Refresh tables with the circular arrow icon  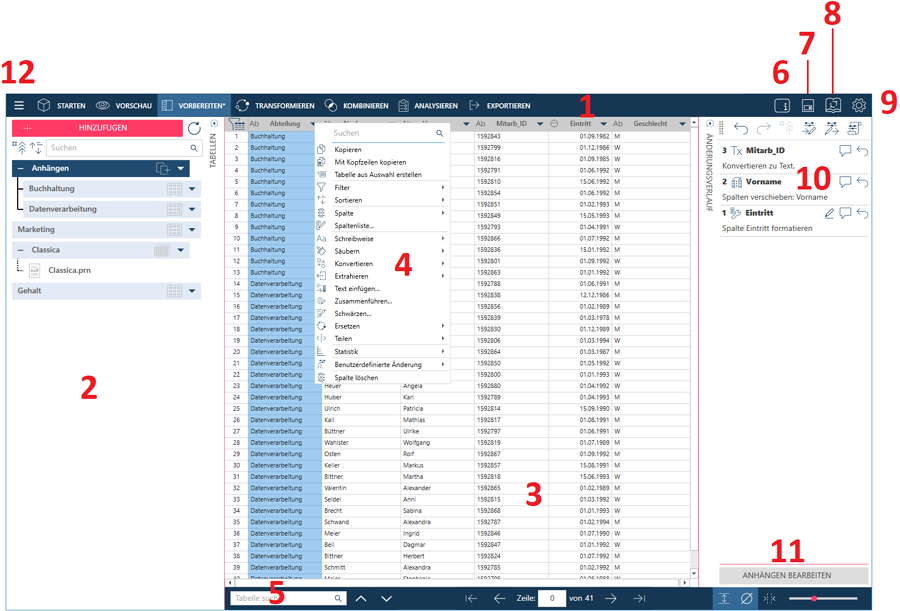click(x=194, y=128)
